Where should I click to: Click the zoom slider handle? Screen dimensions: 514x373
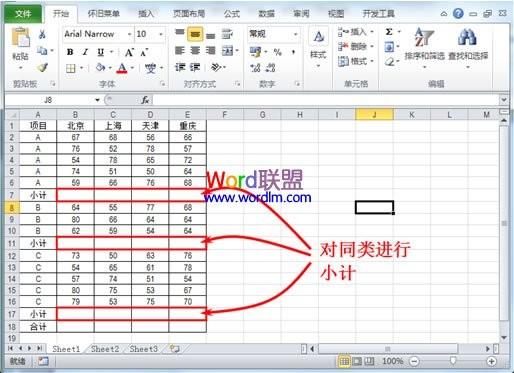[452, 361]
